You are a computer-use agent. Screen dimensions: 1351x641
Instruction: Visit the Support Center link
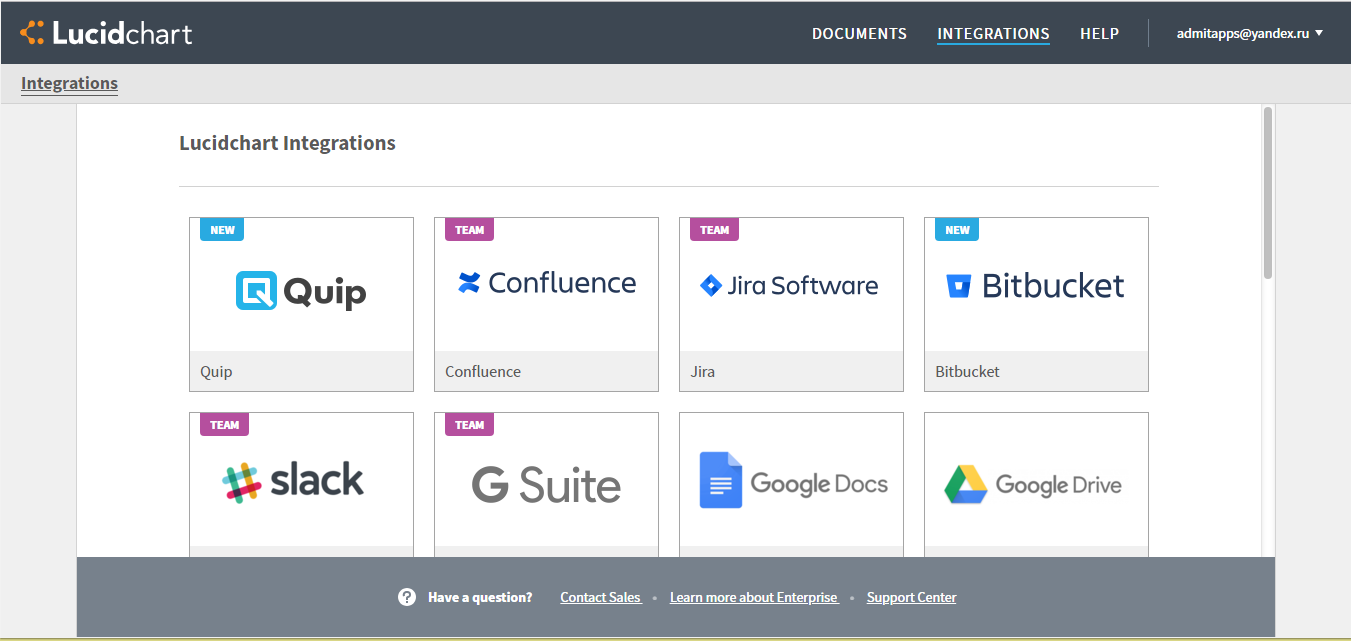[x=911, y=597]
